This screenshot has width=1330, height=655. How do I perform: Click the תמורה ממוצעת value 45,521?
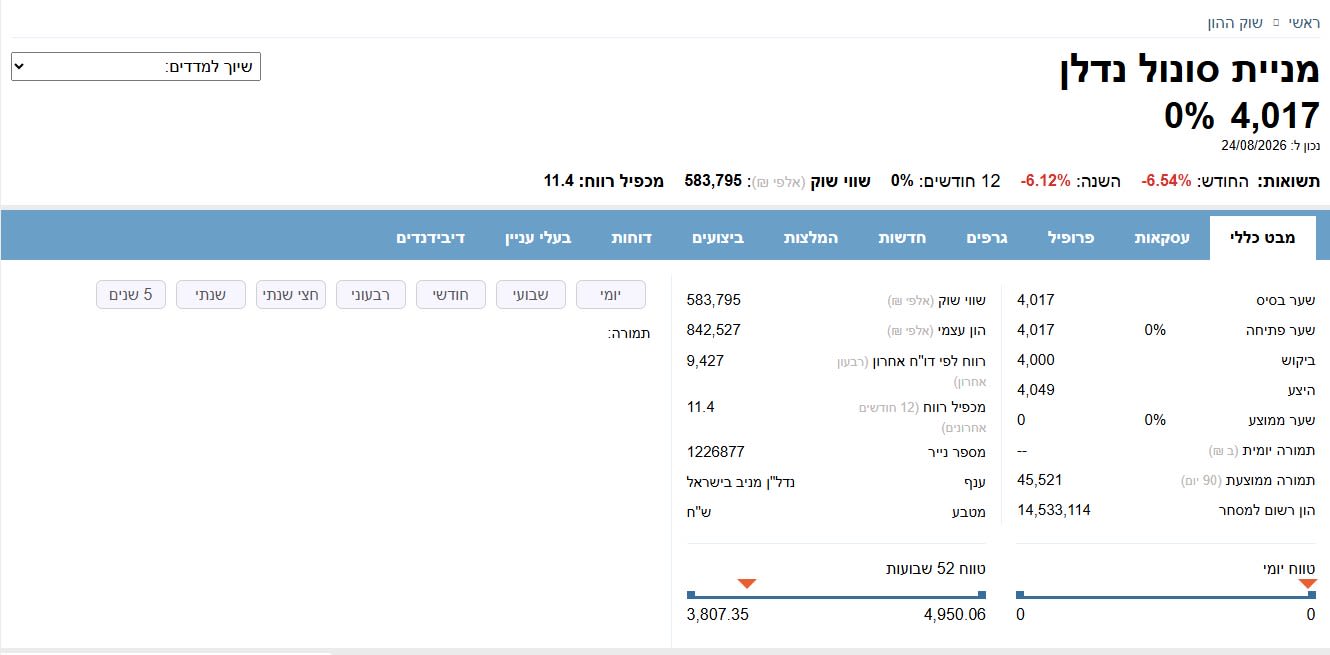1039,480
